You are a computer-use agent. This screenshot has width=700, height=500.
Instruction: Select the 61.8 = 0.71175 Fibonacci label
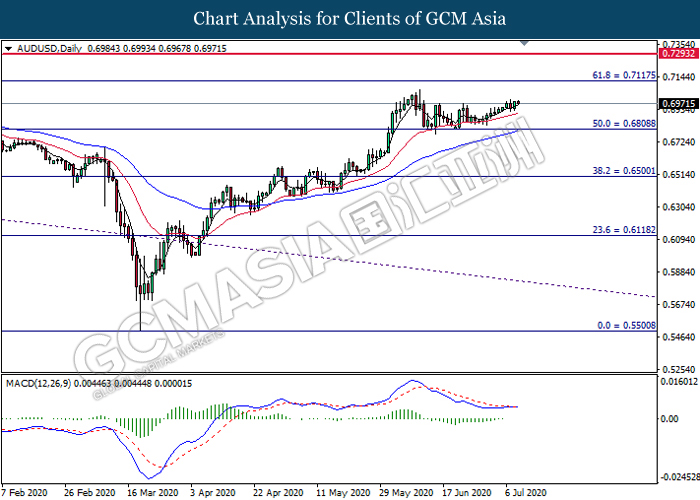tap(624, 75)
